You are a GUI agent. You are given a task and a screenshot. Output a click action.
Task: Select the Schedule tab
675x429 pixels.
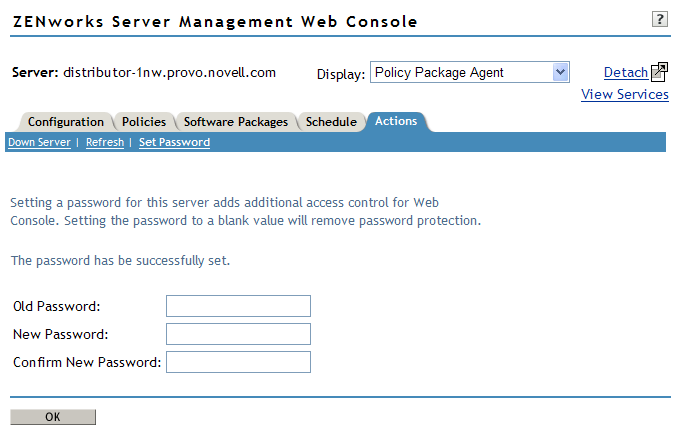331,122
